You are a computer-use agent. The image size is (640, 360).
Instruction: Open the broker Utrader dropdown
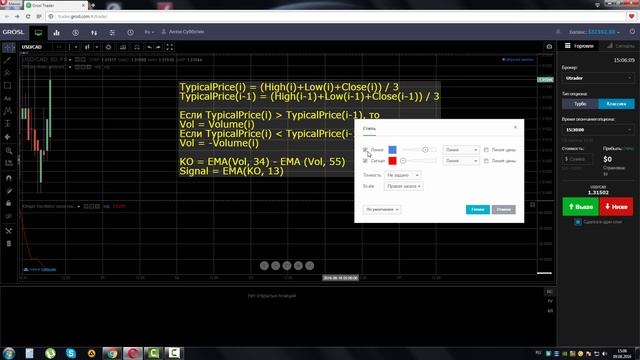(598, 78)
